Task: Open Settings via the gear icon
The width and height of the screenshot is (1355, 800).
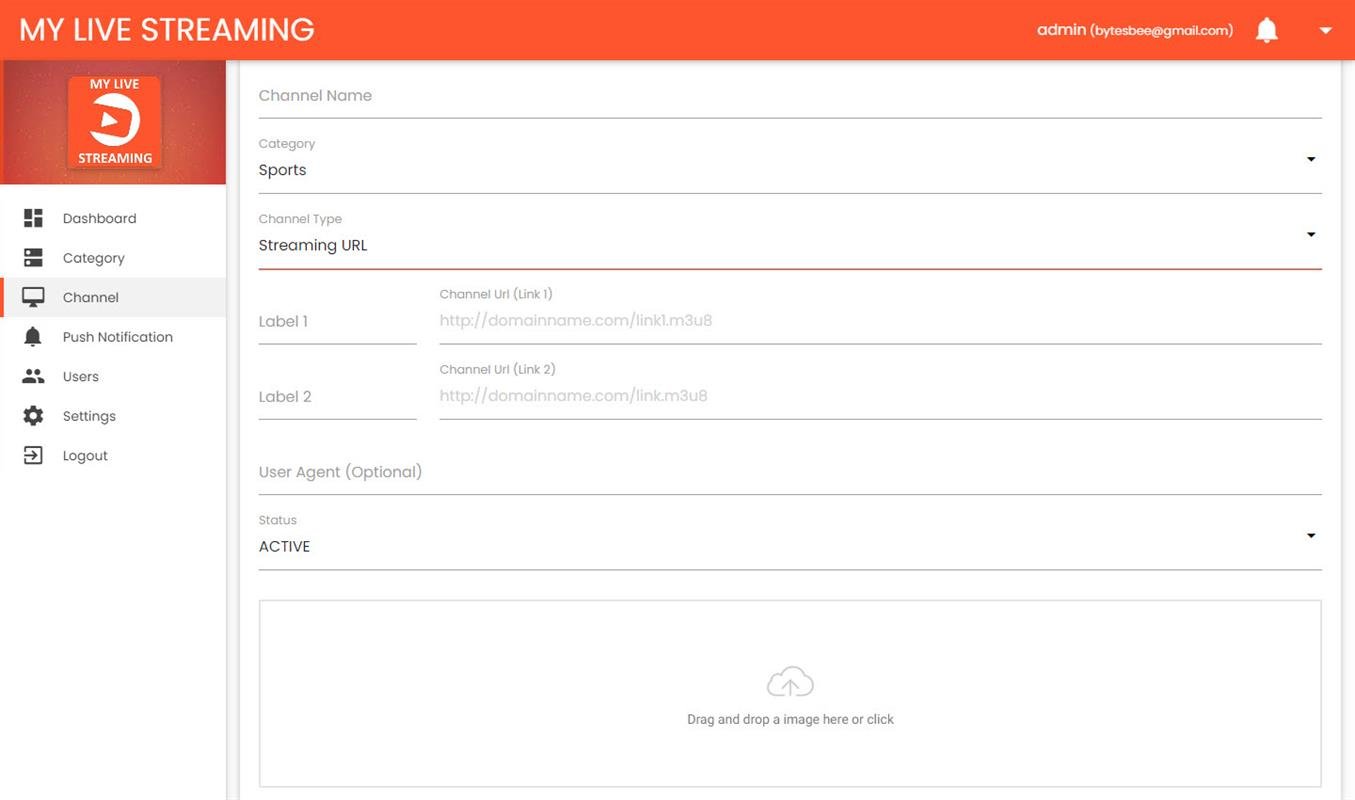Action: (33, 415)
